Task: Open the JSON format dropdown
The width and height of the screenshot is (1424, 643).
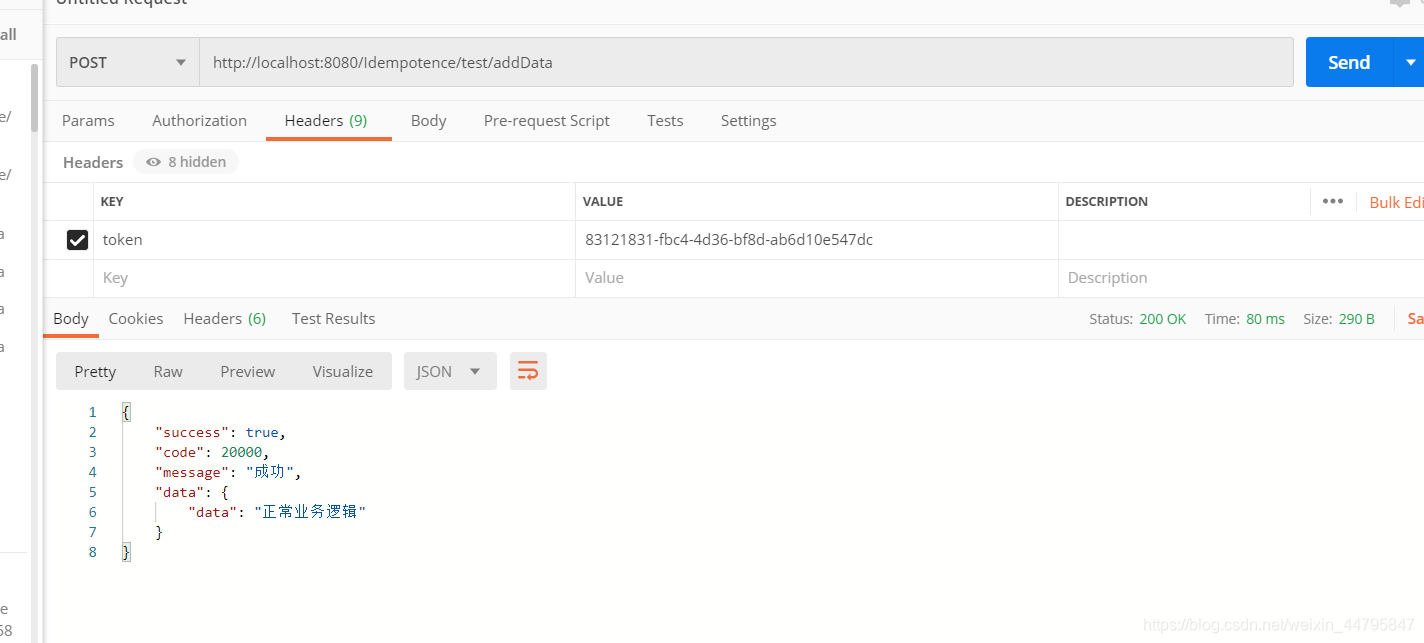Action: coord(450,371)
